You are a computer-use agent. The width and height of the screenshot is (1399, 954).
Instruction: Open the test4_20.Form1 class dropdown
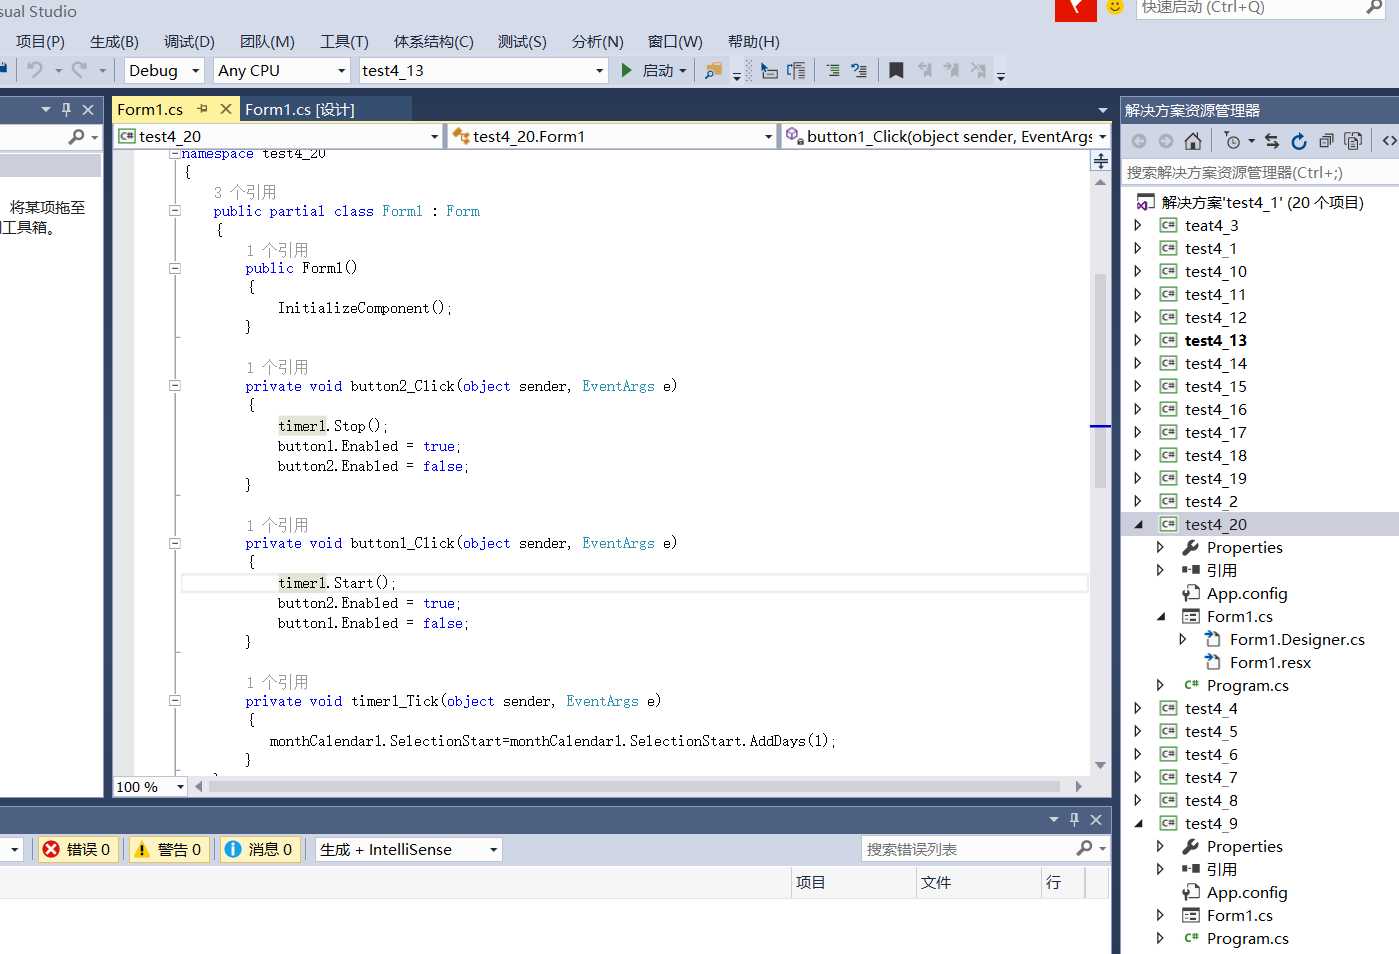(x=612, y=136)
